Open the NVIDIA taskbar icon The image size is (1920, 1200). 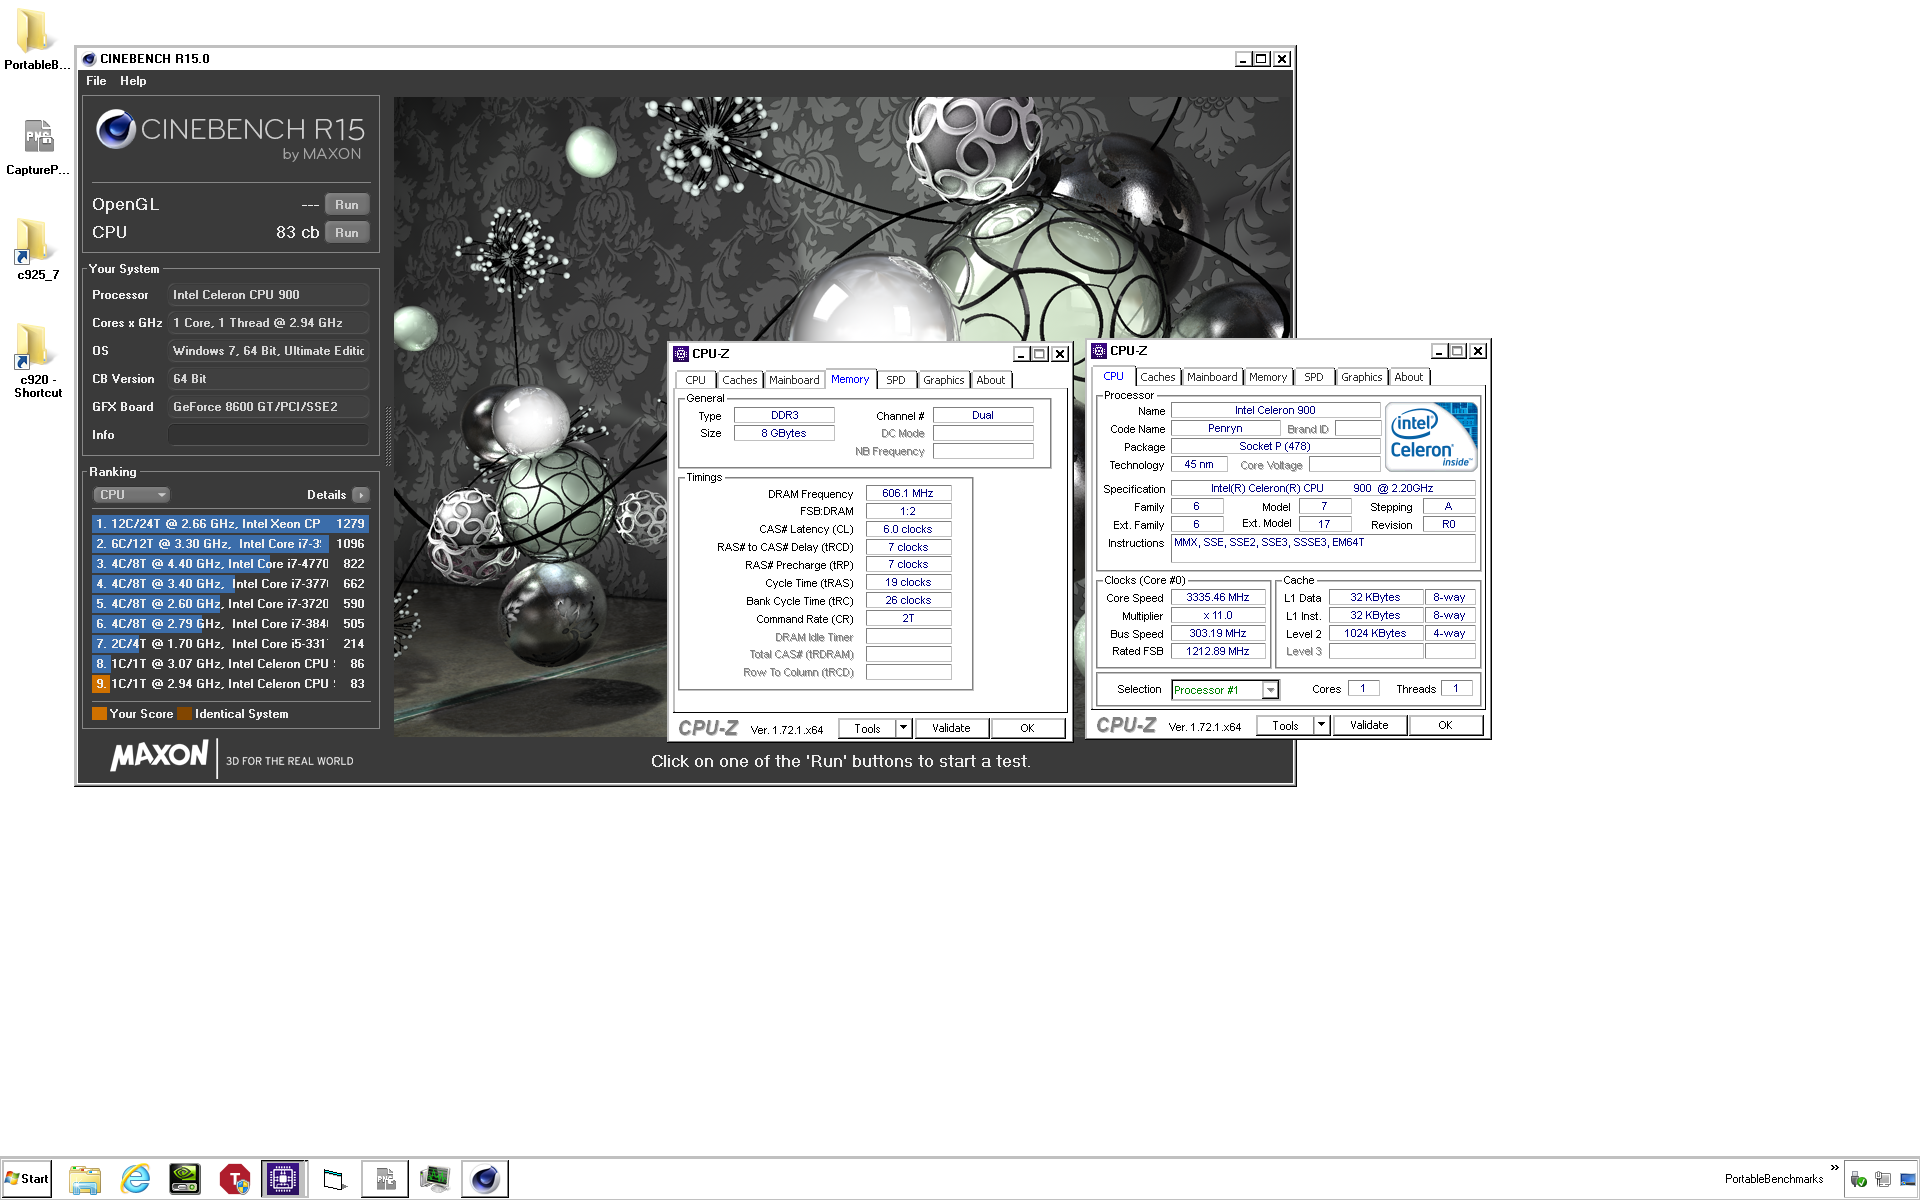185,1179
